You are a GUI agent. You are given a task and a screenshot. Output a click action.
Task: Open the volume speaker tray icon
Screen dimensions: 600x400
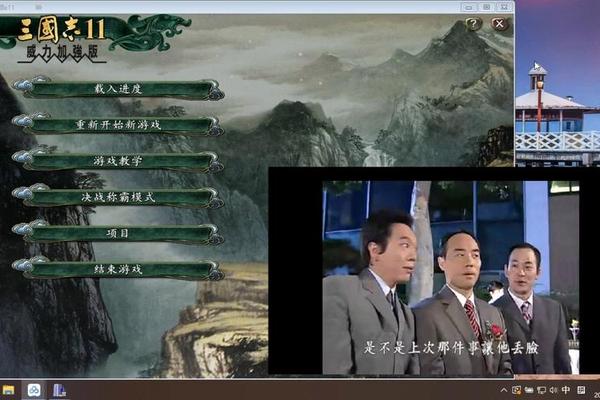point(553,390)
